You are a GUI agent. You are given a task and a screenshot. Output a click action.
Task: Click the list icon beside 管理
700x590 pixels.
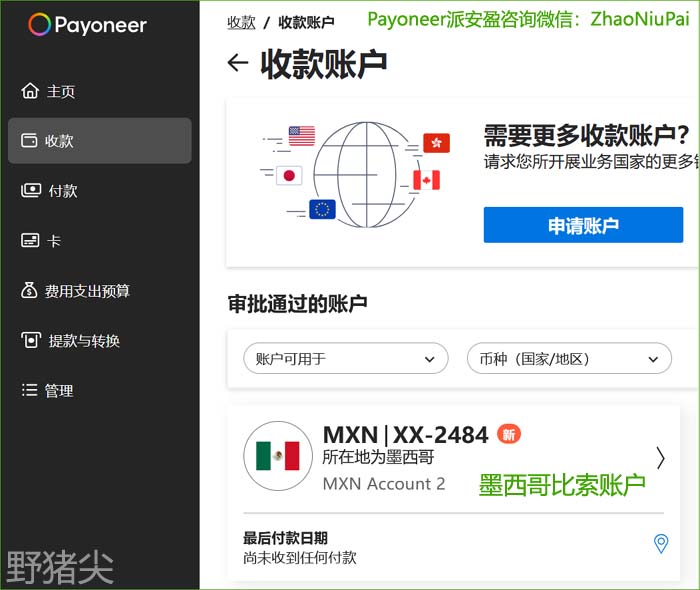coord(29,390)
